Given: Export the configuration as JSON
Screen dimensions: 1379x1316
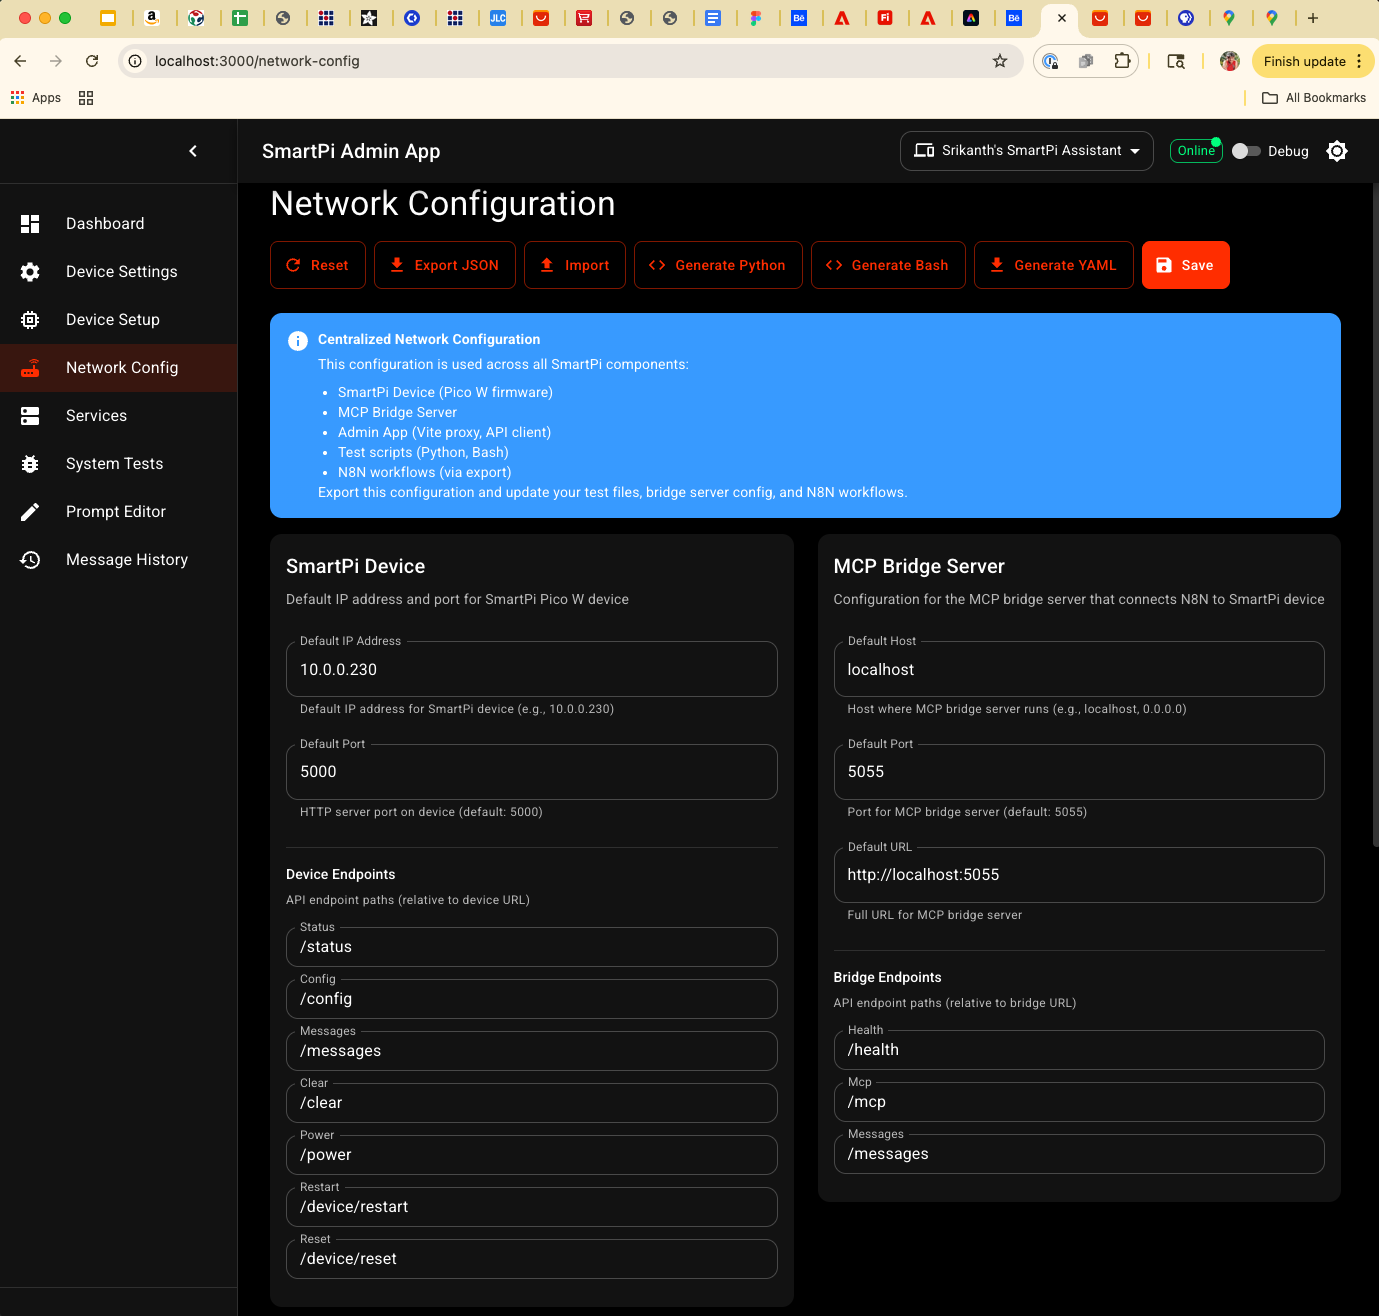Looking at the screenshot, I should [444, 265].
